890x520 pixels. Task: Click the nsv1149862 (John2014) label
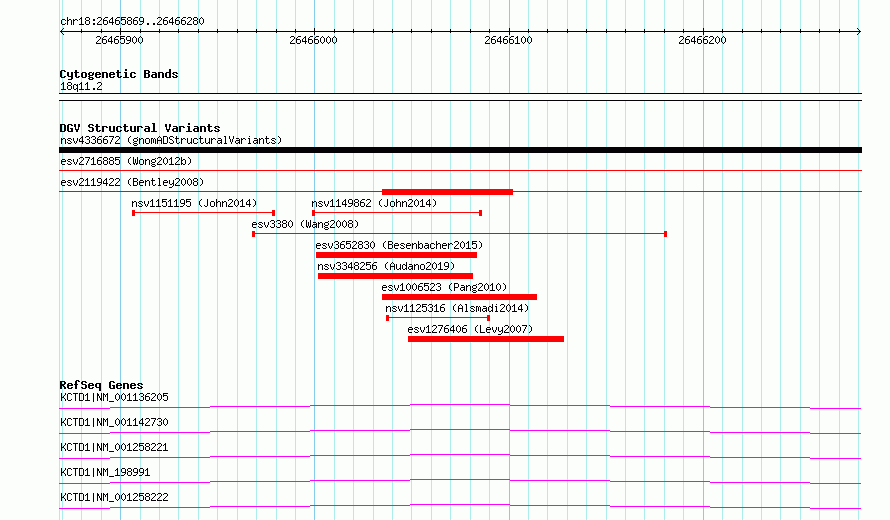coord(374,203)
